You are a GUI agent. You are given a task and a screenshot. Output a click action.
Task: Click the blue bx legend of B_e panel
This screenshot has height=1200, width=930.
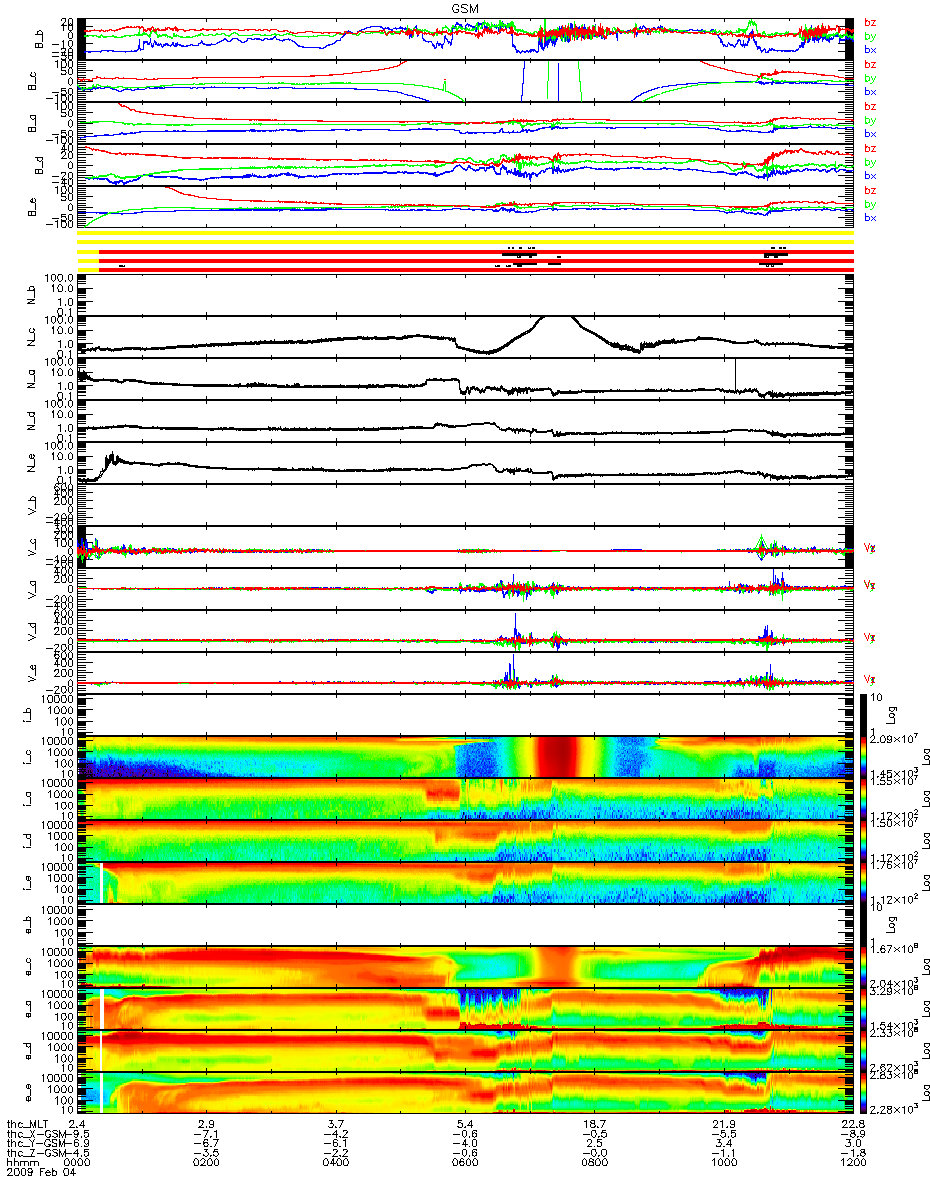click(x=870, y=217)
